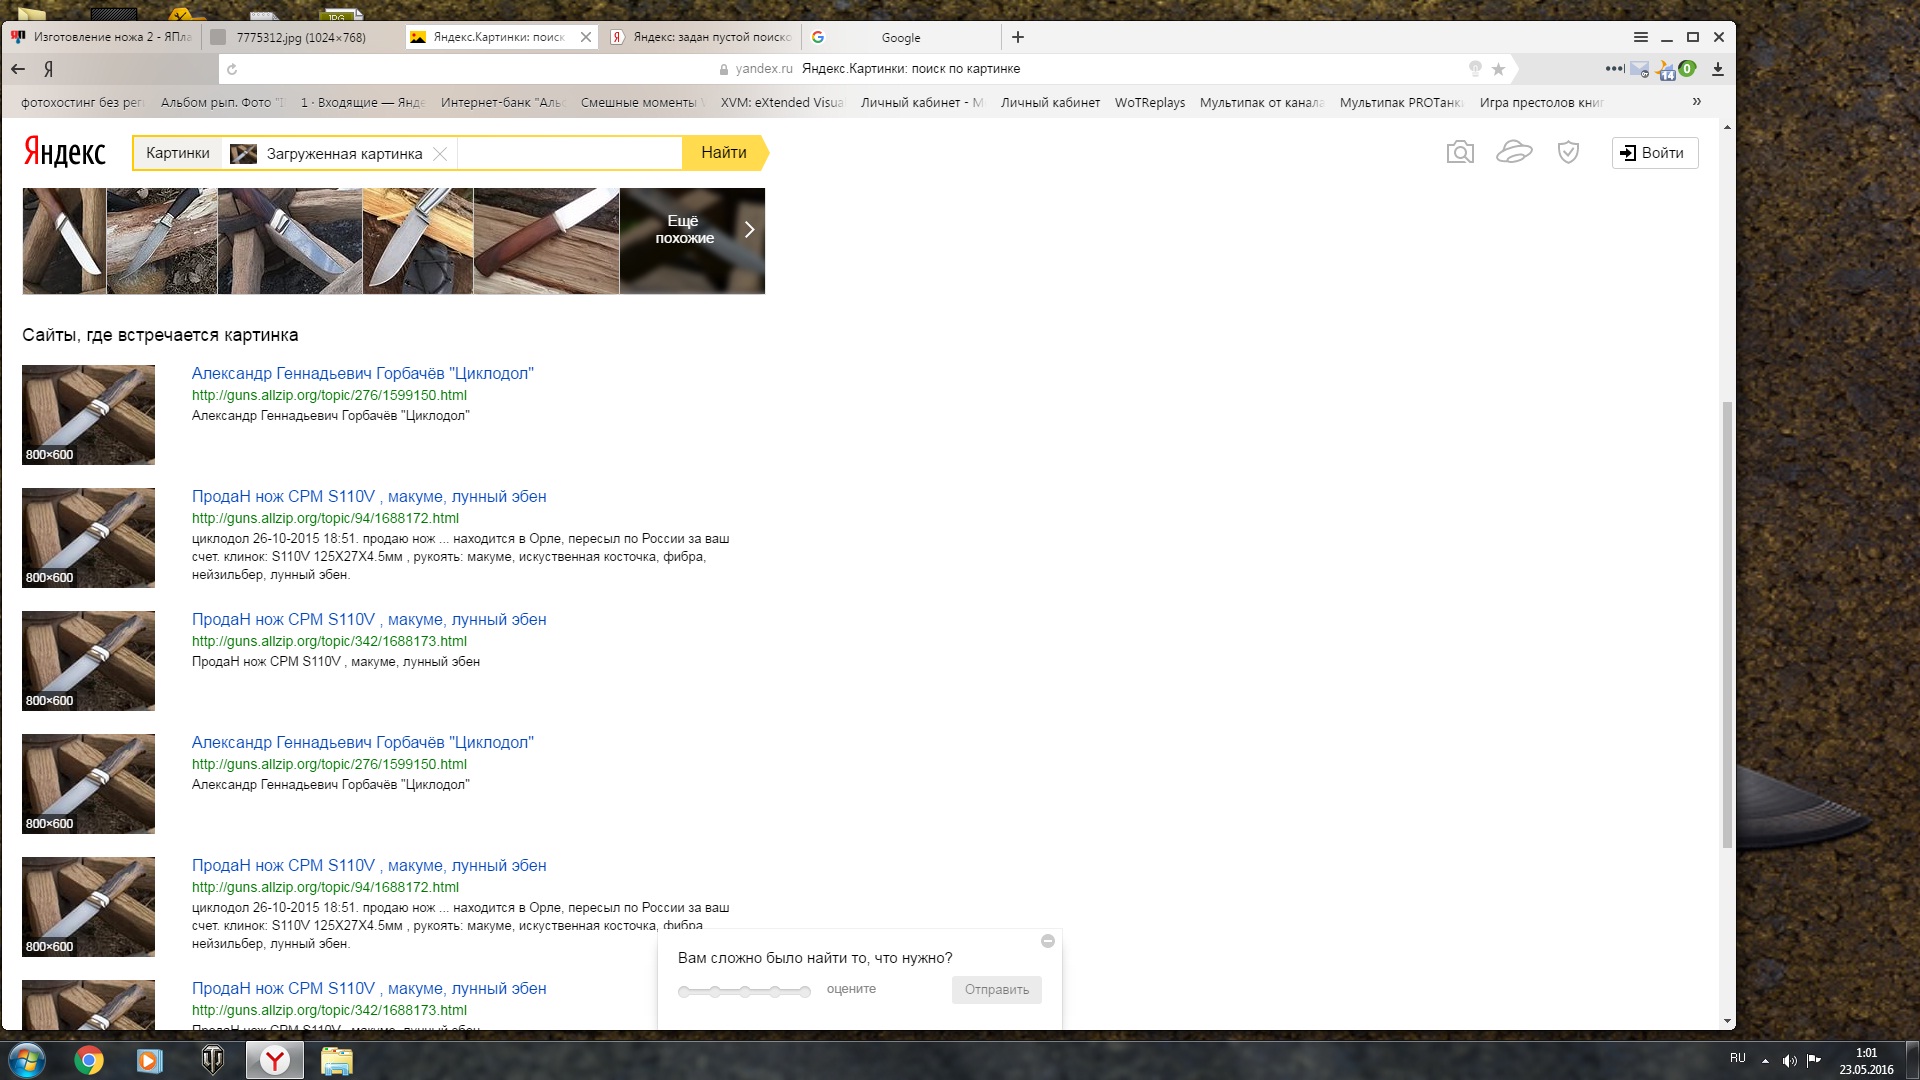Switch to 'Яндекс: задан пустой поиск' tab
This screenshot has width=1920, height=1080.
(x=703, y=37)
